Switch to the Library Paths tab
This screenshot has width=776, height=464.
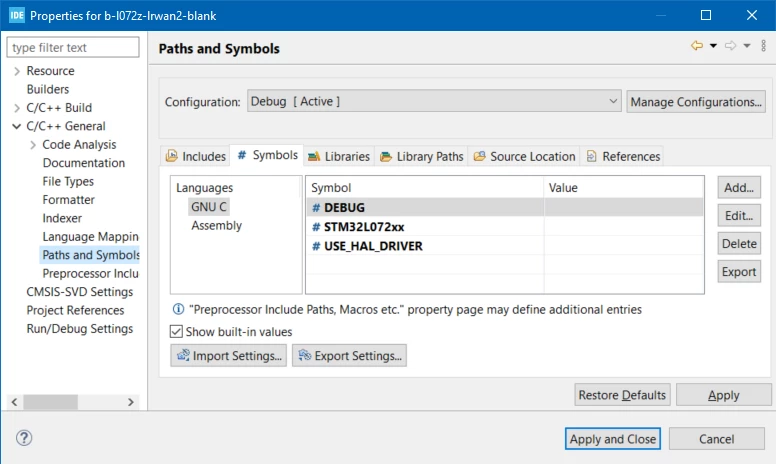pos(421,156)
